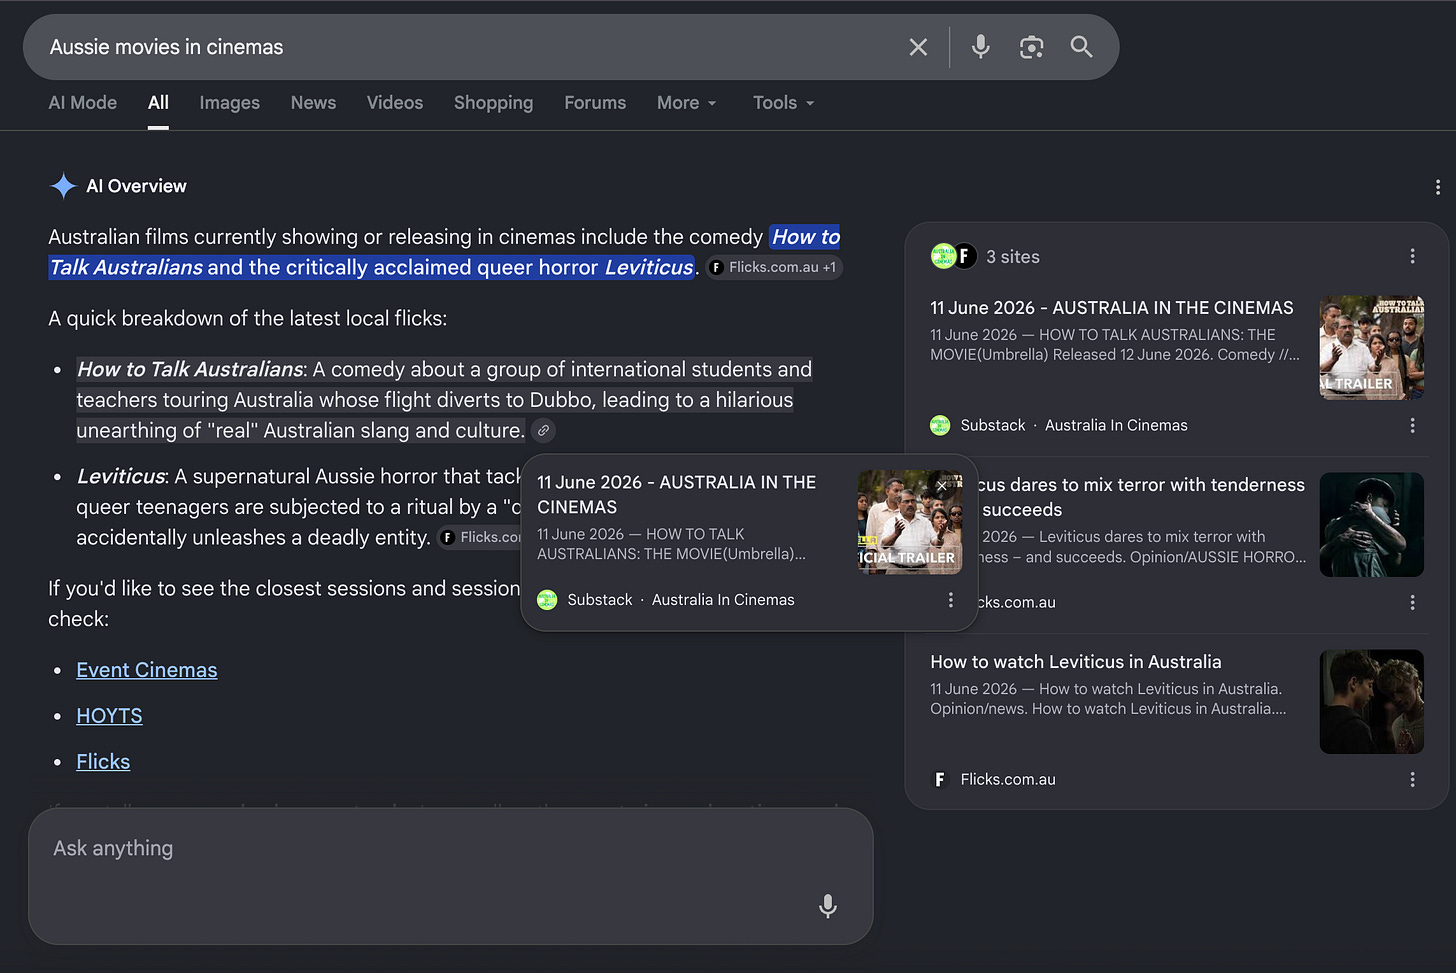Image resolution: width=1456 pixels, height=973 pixels.
Task: Submit search with magnifying glass icon
Action: point(1081,47)
